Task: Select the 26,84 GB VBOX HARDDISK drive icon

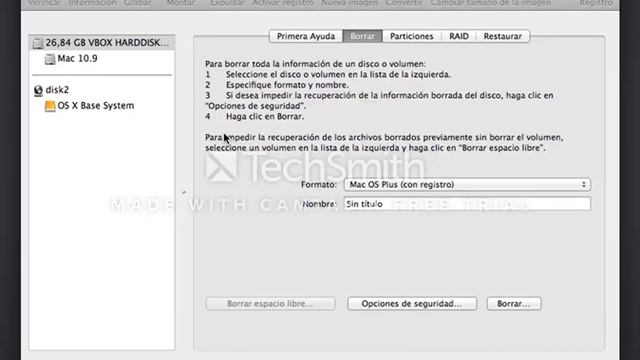Action: click(x=38, y=43)
